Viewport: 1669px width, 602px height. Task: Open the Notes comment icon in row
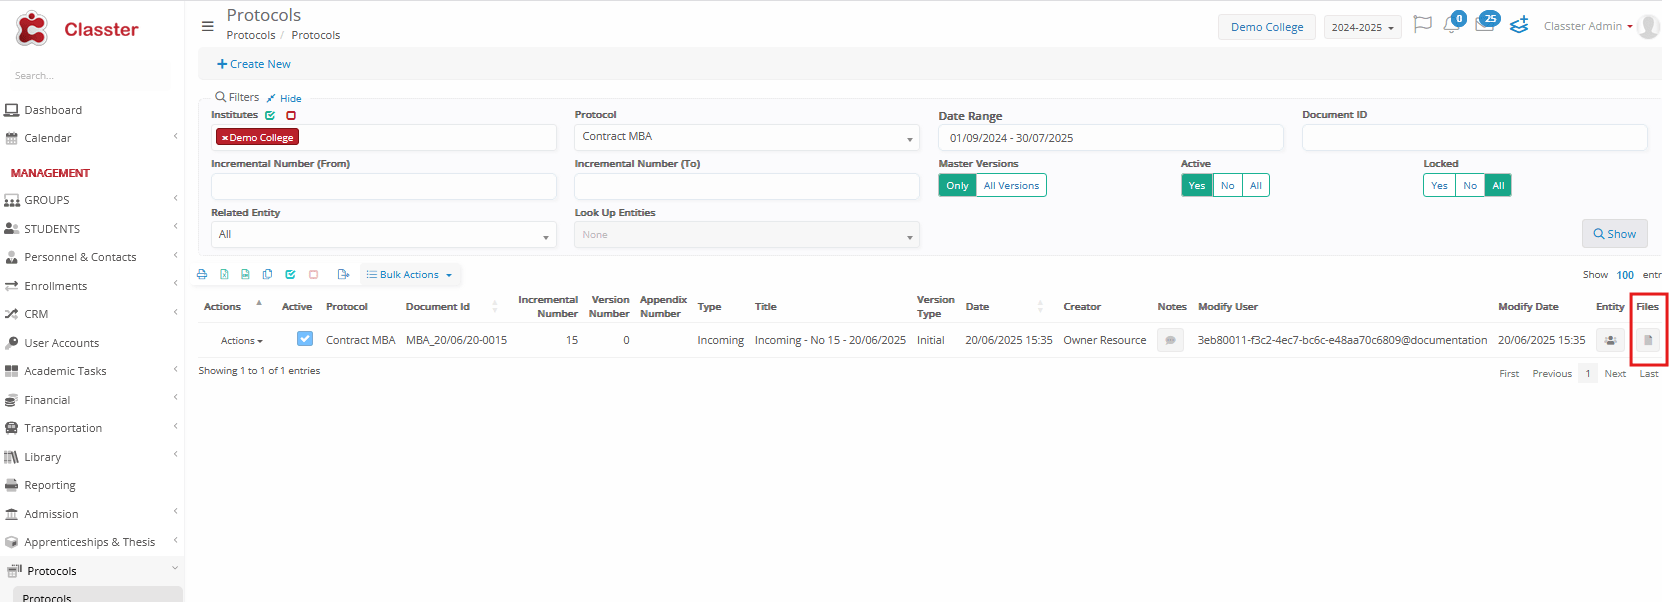tap(1170, 340)
